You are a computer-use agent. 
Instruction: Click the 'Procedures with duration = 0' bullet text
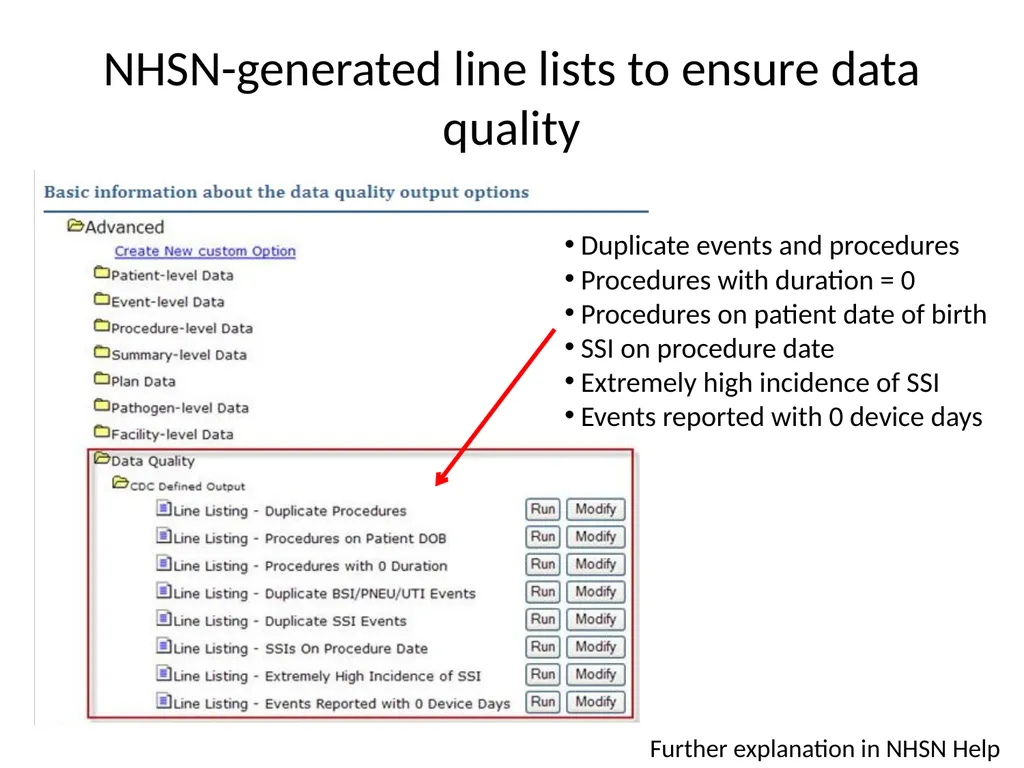click(x=748, y=281)
